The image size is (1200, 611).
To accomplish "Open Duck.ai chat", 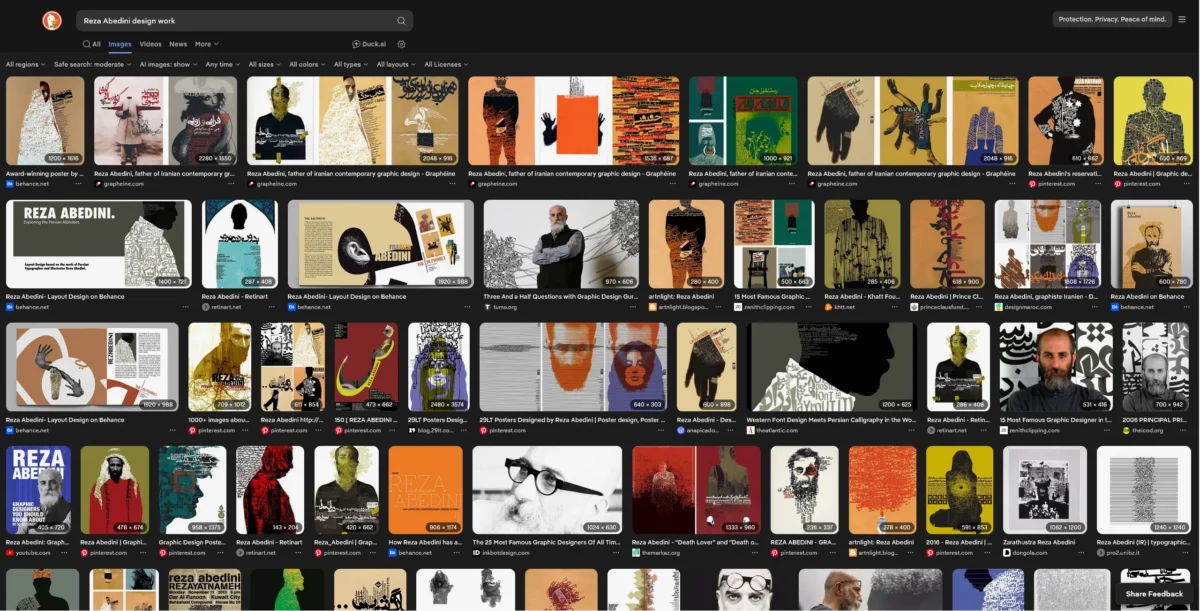I will (x=370, y=44).
